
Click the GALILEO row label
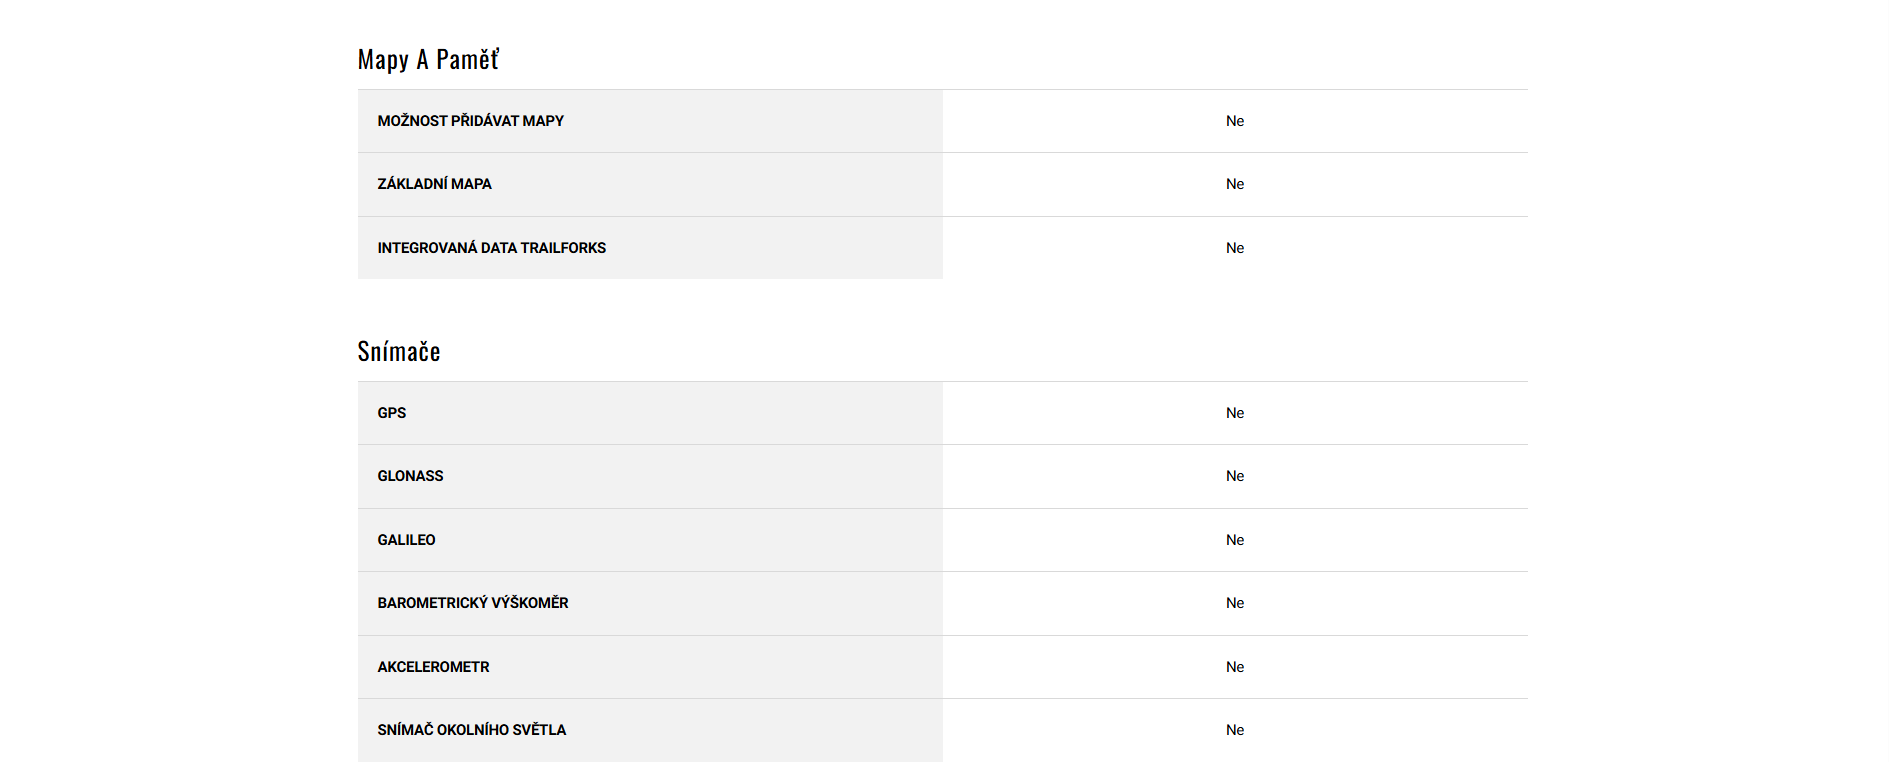[406, 540]
